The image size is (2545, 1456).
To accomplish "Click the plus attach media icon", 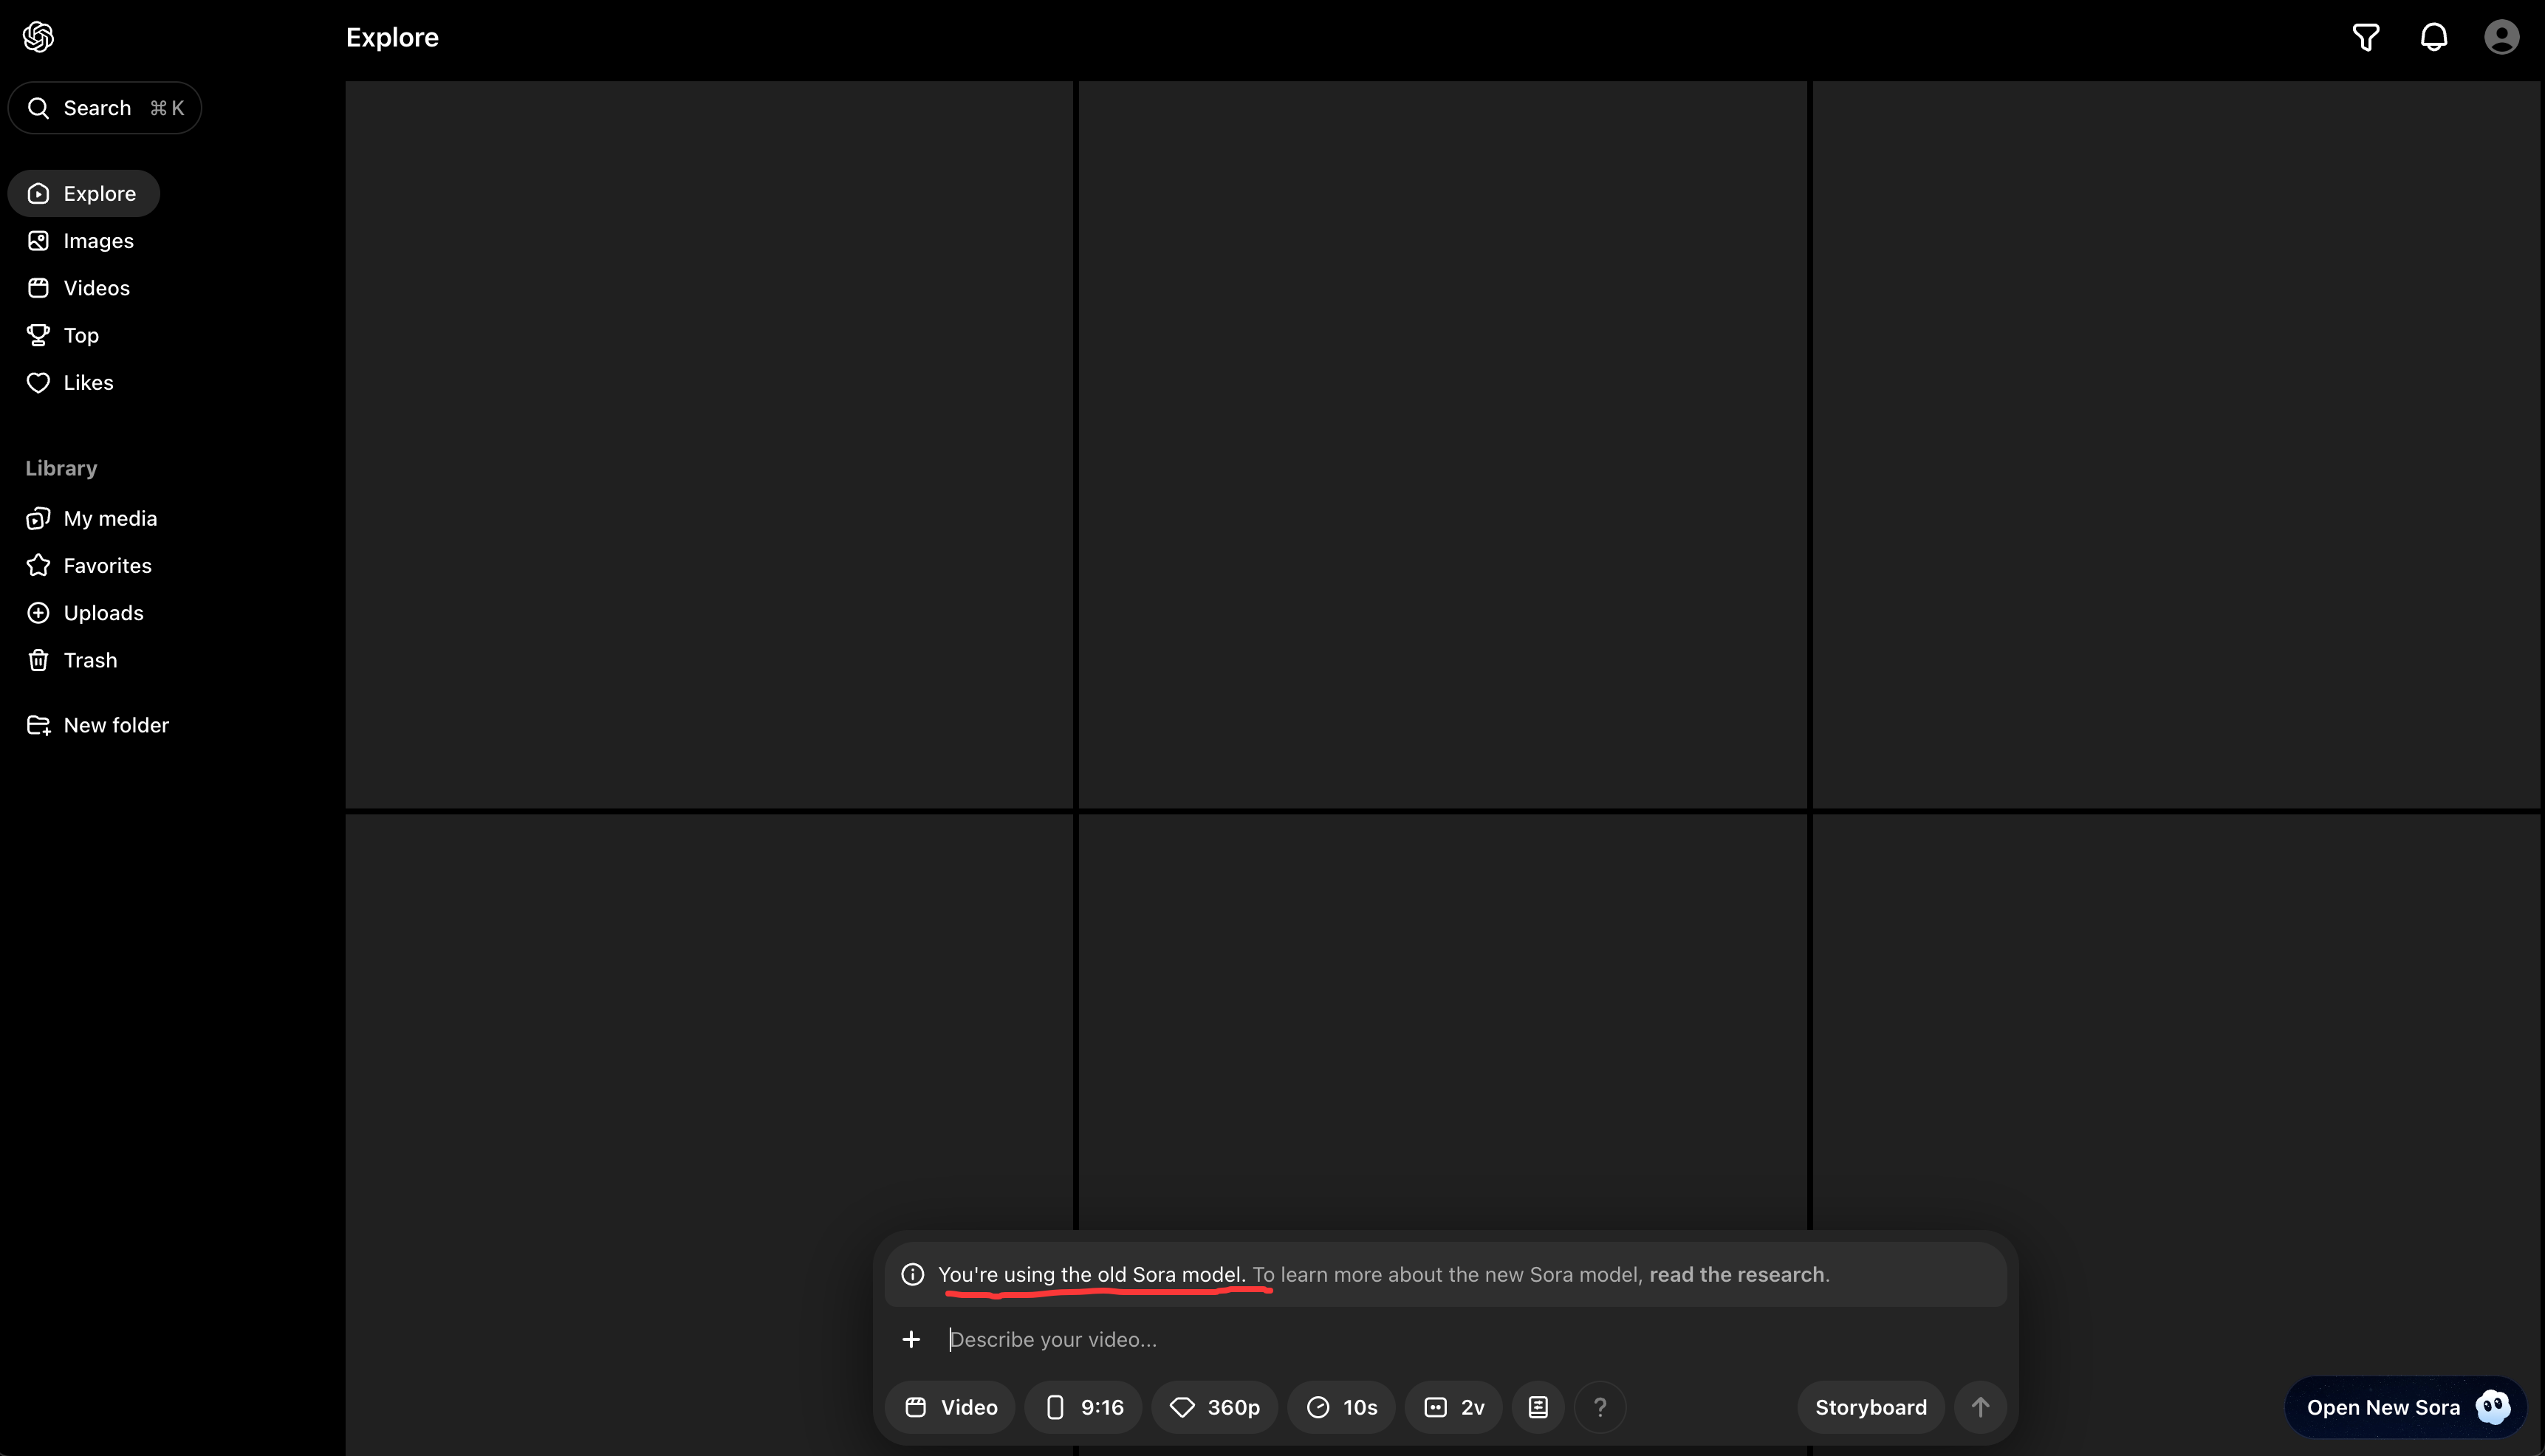I will click(911, 1339).
